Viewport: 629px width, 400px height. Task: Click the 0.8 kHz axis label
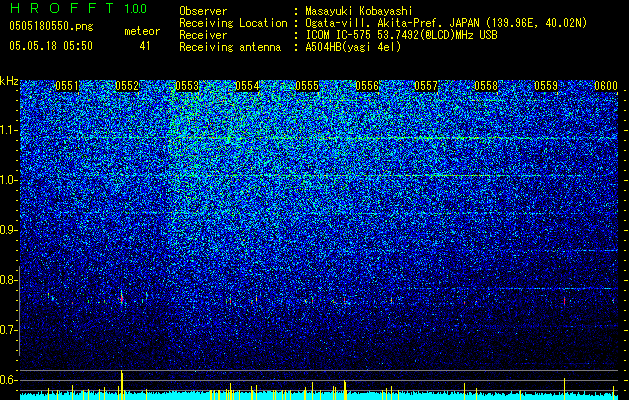point(9,280)
